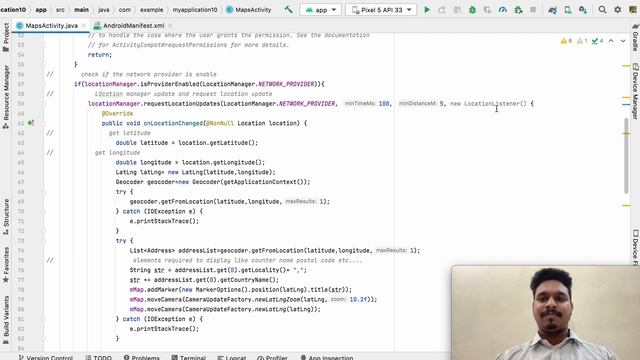Click the green typo check count indicator
The image size is (640, 360).
pos(598,41)
